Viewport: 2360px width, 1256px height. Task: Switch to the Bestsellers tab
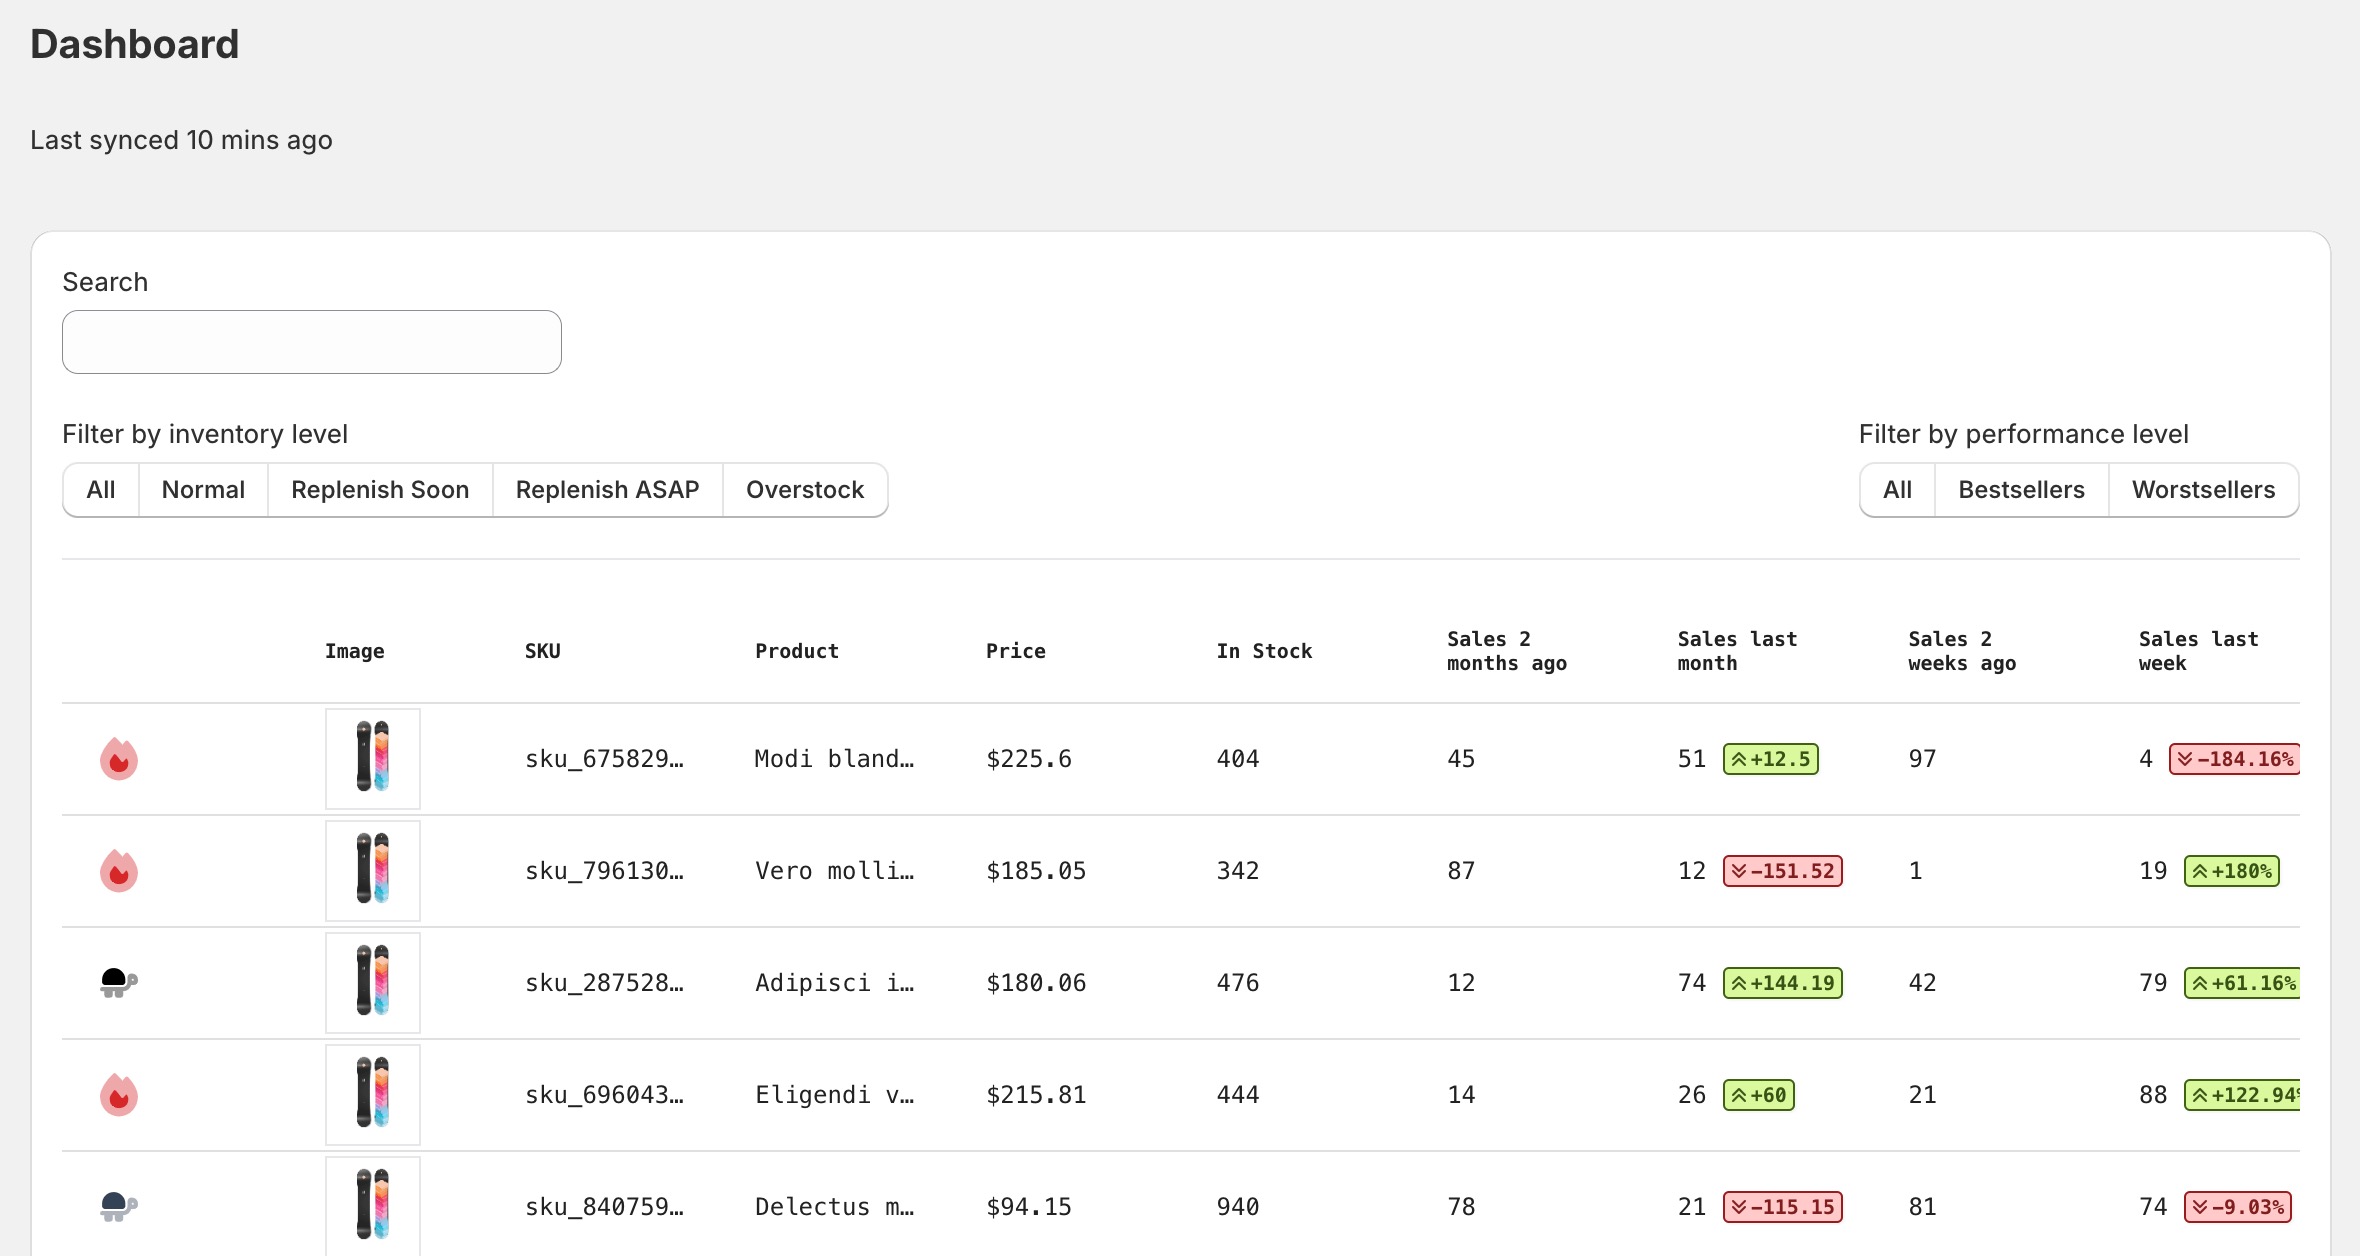tap(2021, 489)
